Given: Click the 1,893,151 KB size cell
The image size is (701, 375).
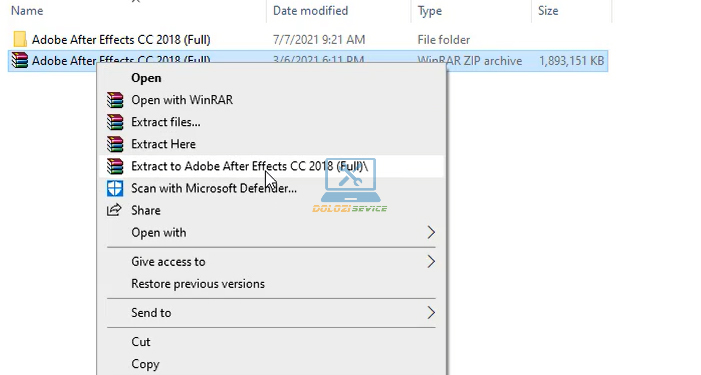Looking at the screenshot, I should pyautogui.click(x=571, y=61).
